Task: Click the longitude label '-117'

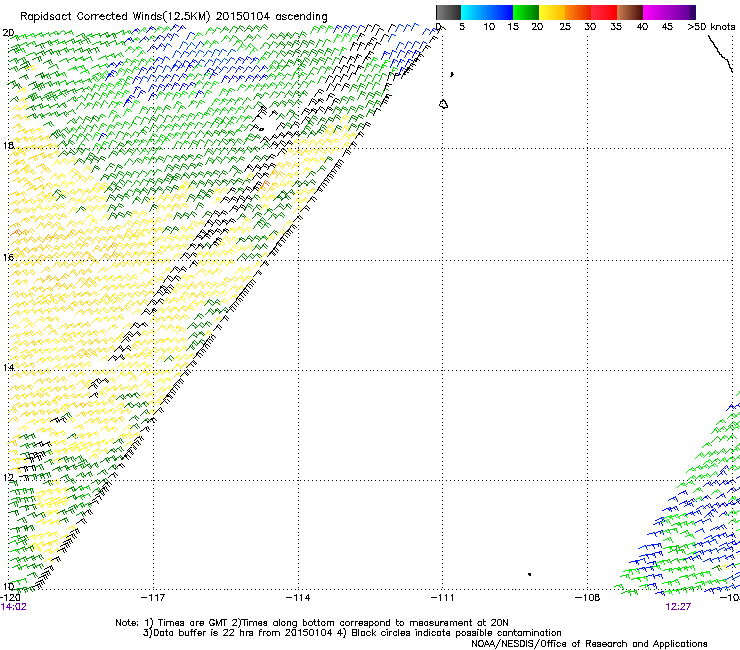Action: (x=153, y=598)
